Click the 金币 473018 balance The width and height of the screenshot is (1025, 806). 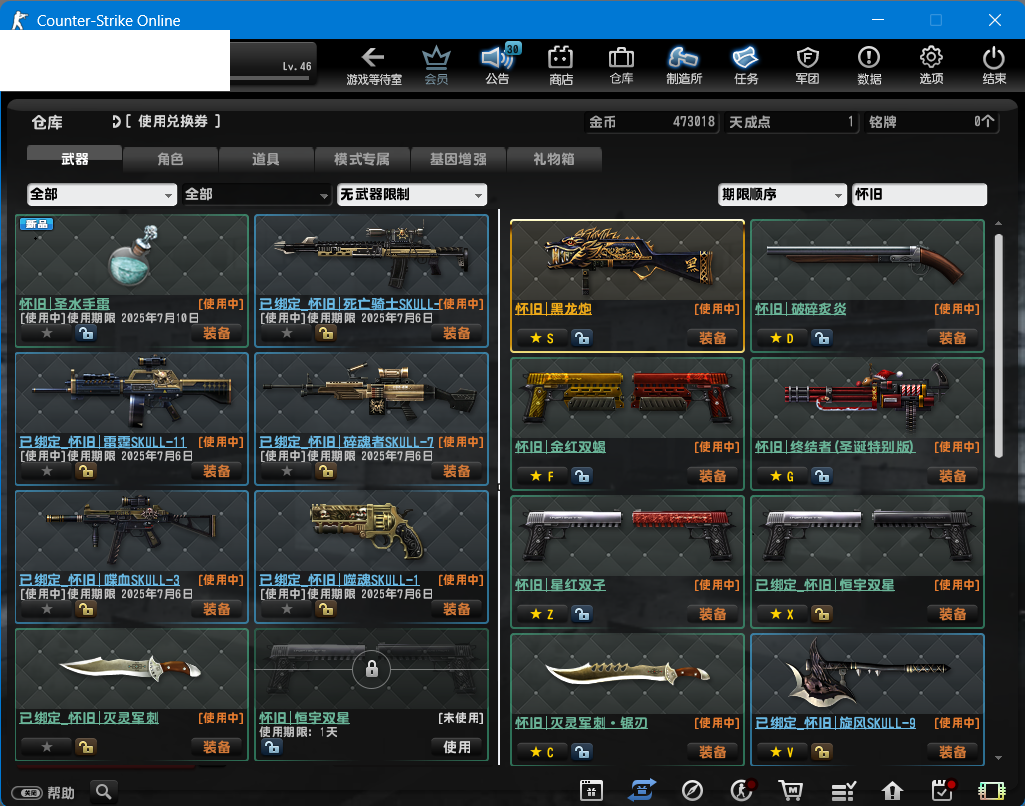tap(651, 122)
